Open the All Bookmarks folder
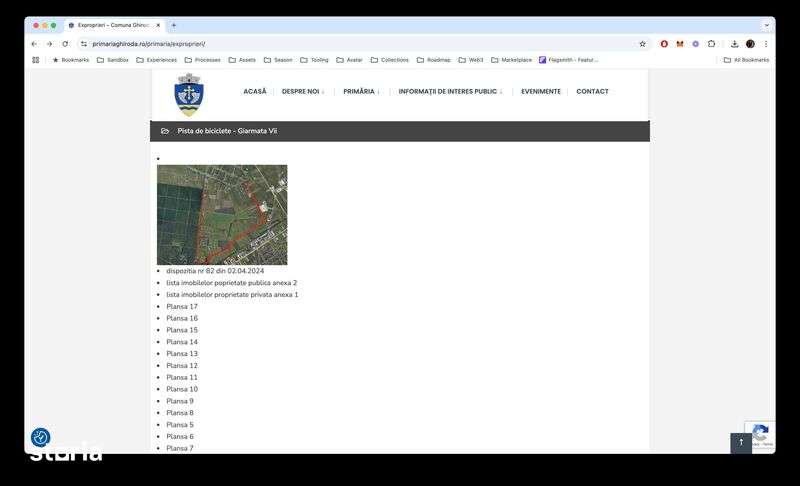Screen dimensions: 800x486 coord(746,60)
